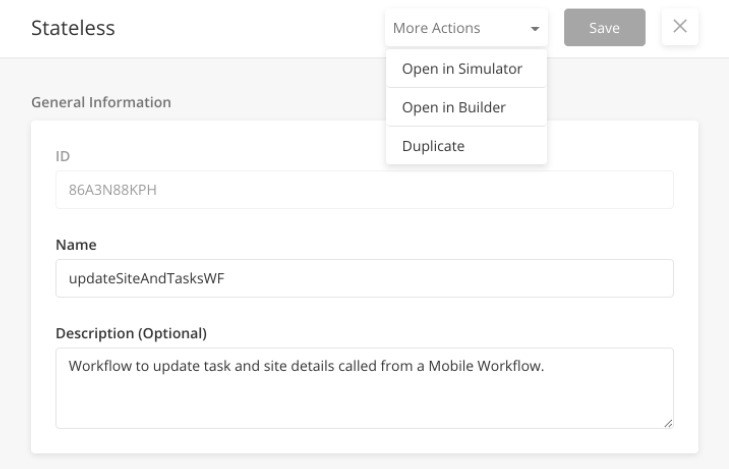
Task: Place cursor on updateSiteAndTasksWF text
Action: [146, 278]
